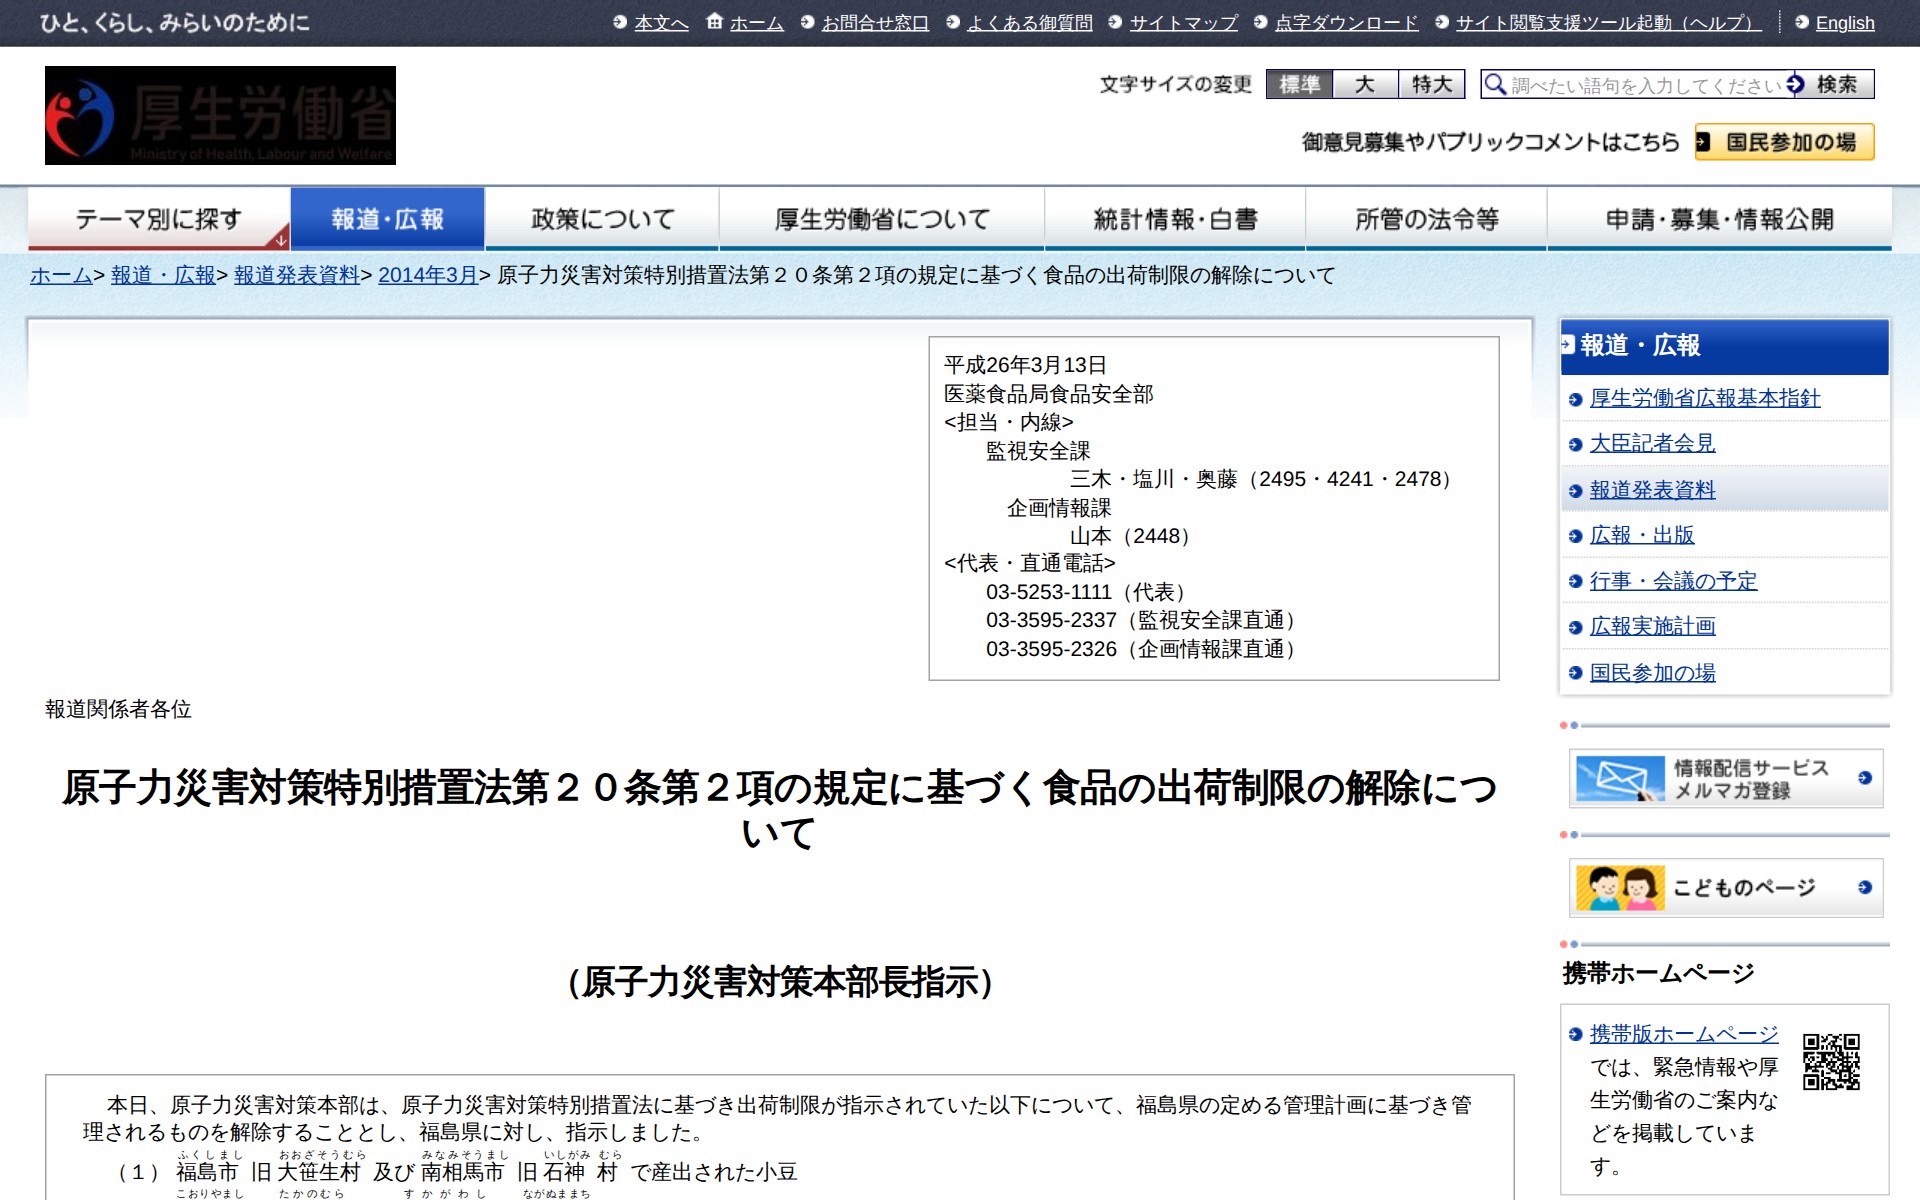This screenshot has height=1200, width=1920.
Task: Switch to English site link
Action: click(1844, 23)
